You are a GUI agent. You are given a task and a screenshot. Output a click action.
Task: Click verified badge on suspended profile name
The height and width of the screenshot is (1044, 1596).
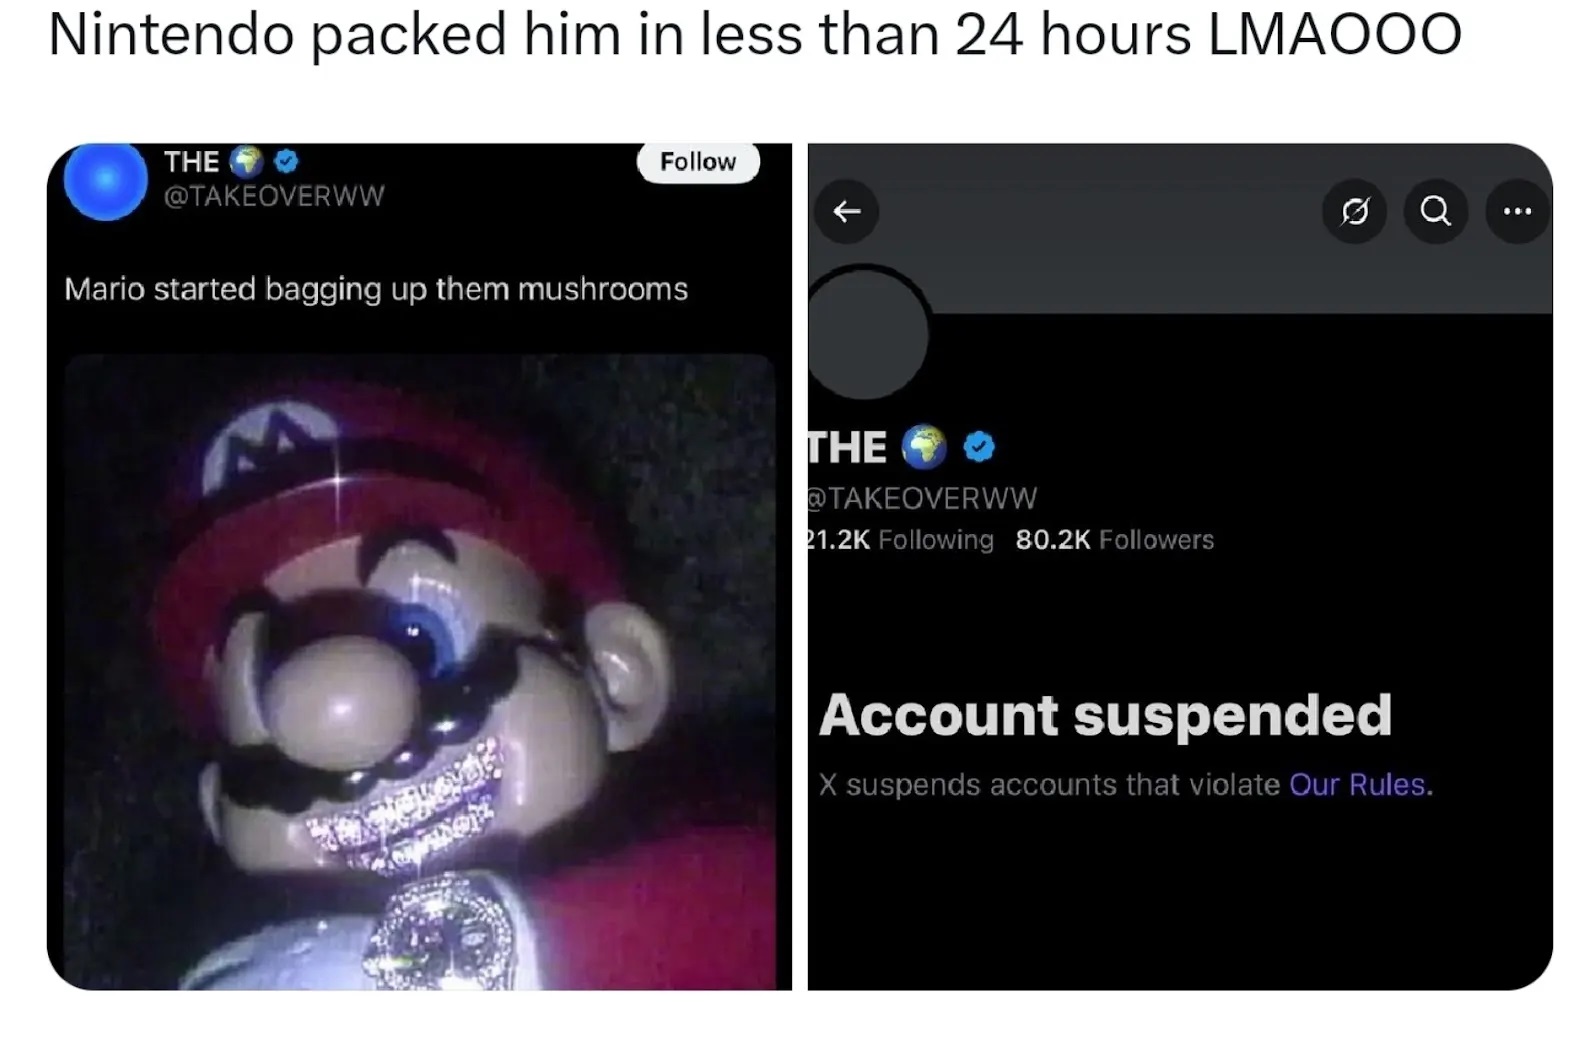point(979,447)
